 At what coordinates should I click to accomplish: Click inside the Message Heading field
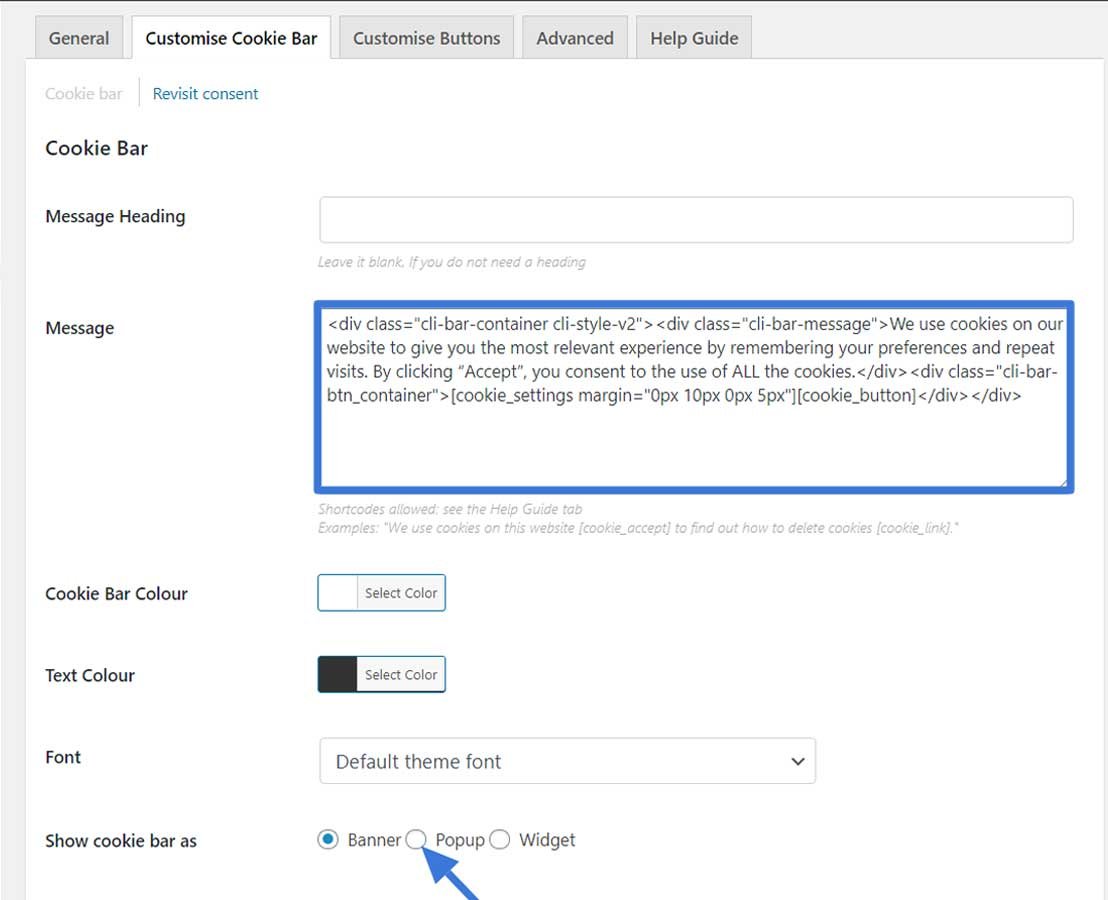[x=696, y=221]
